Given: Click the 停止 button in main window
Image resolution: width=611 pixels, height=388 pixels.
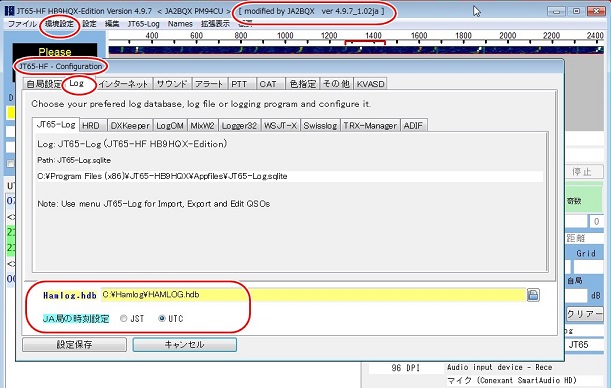Looking at the screenshot, I should [x=584, y=172].
